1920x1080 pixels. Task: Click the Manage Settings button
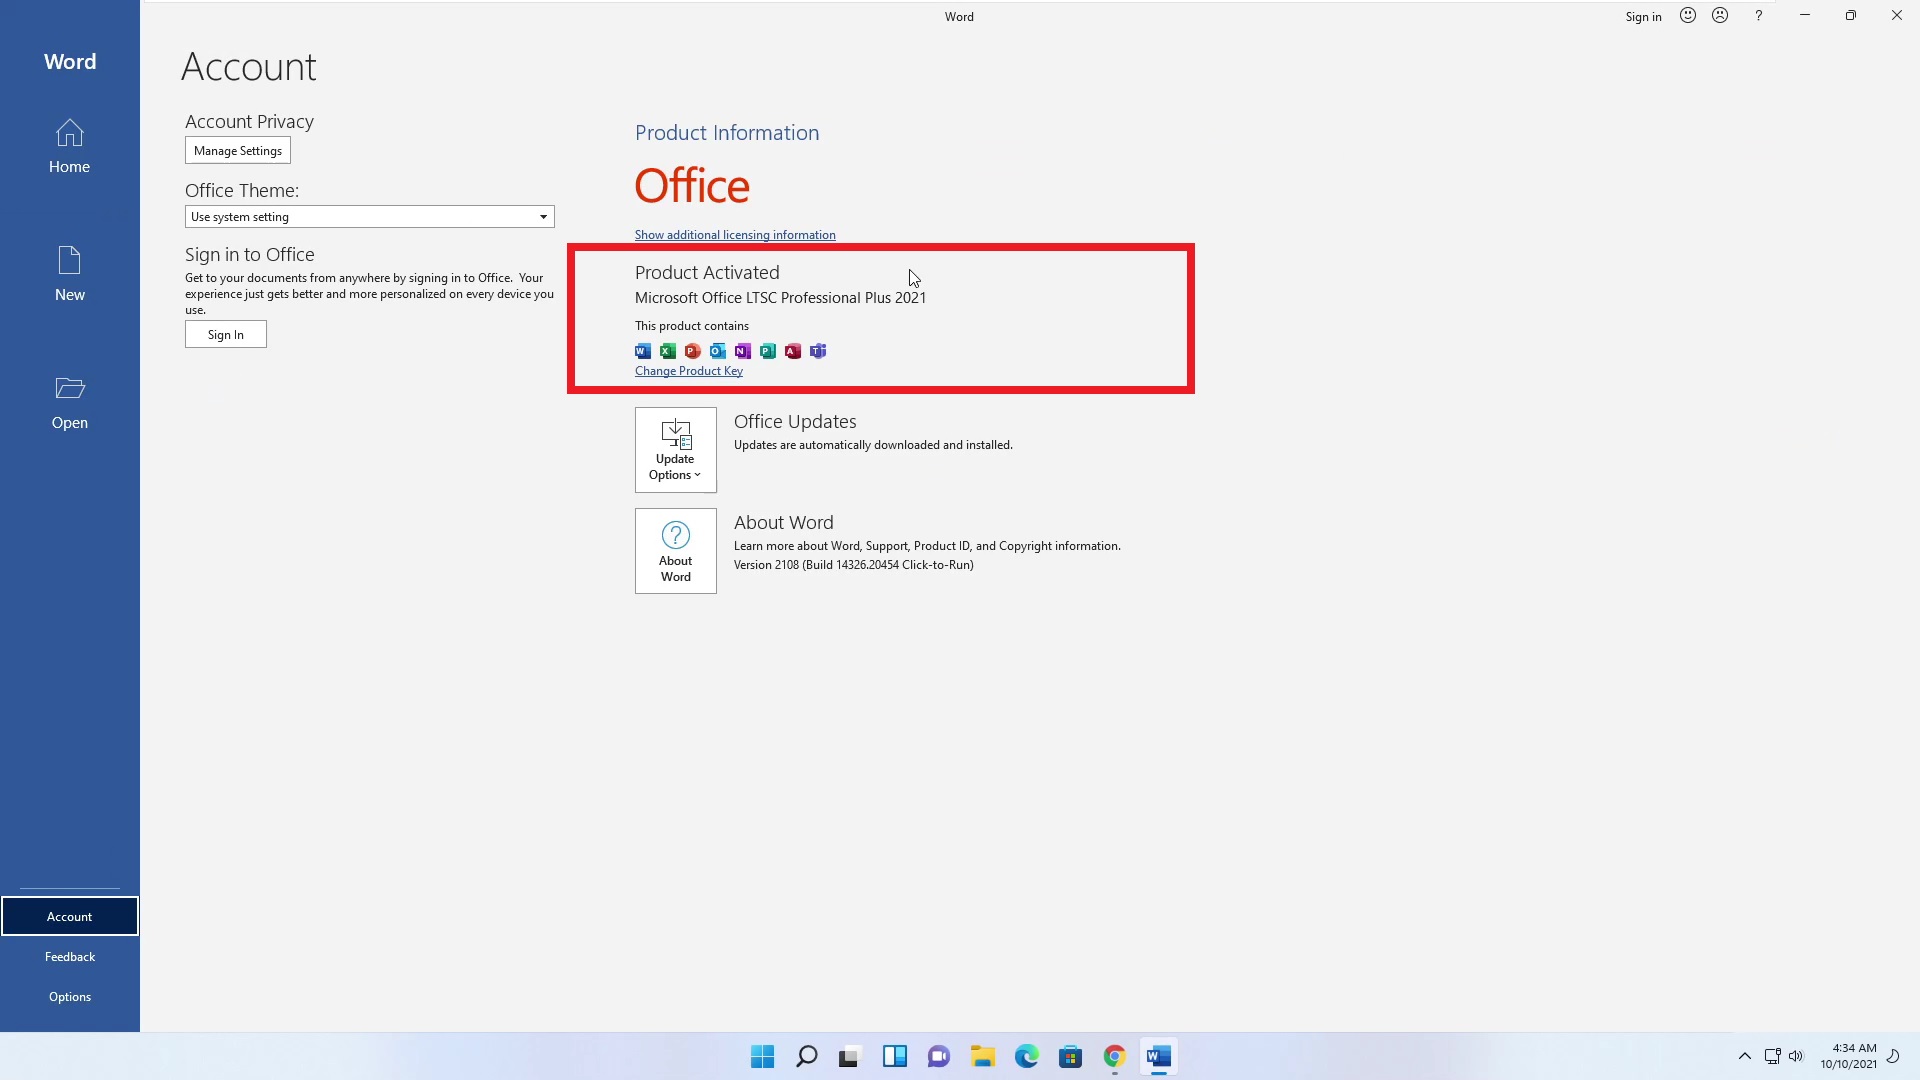(238, 151)
